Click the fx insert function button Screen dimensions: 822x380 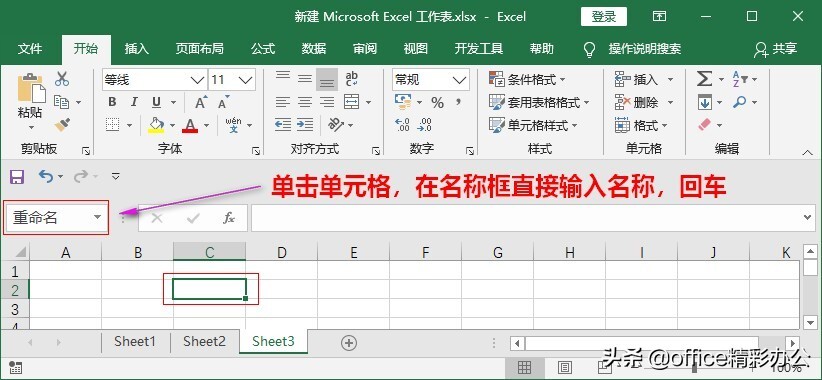[x=229, y=218]
